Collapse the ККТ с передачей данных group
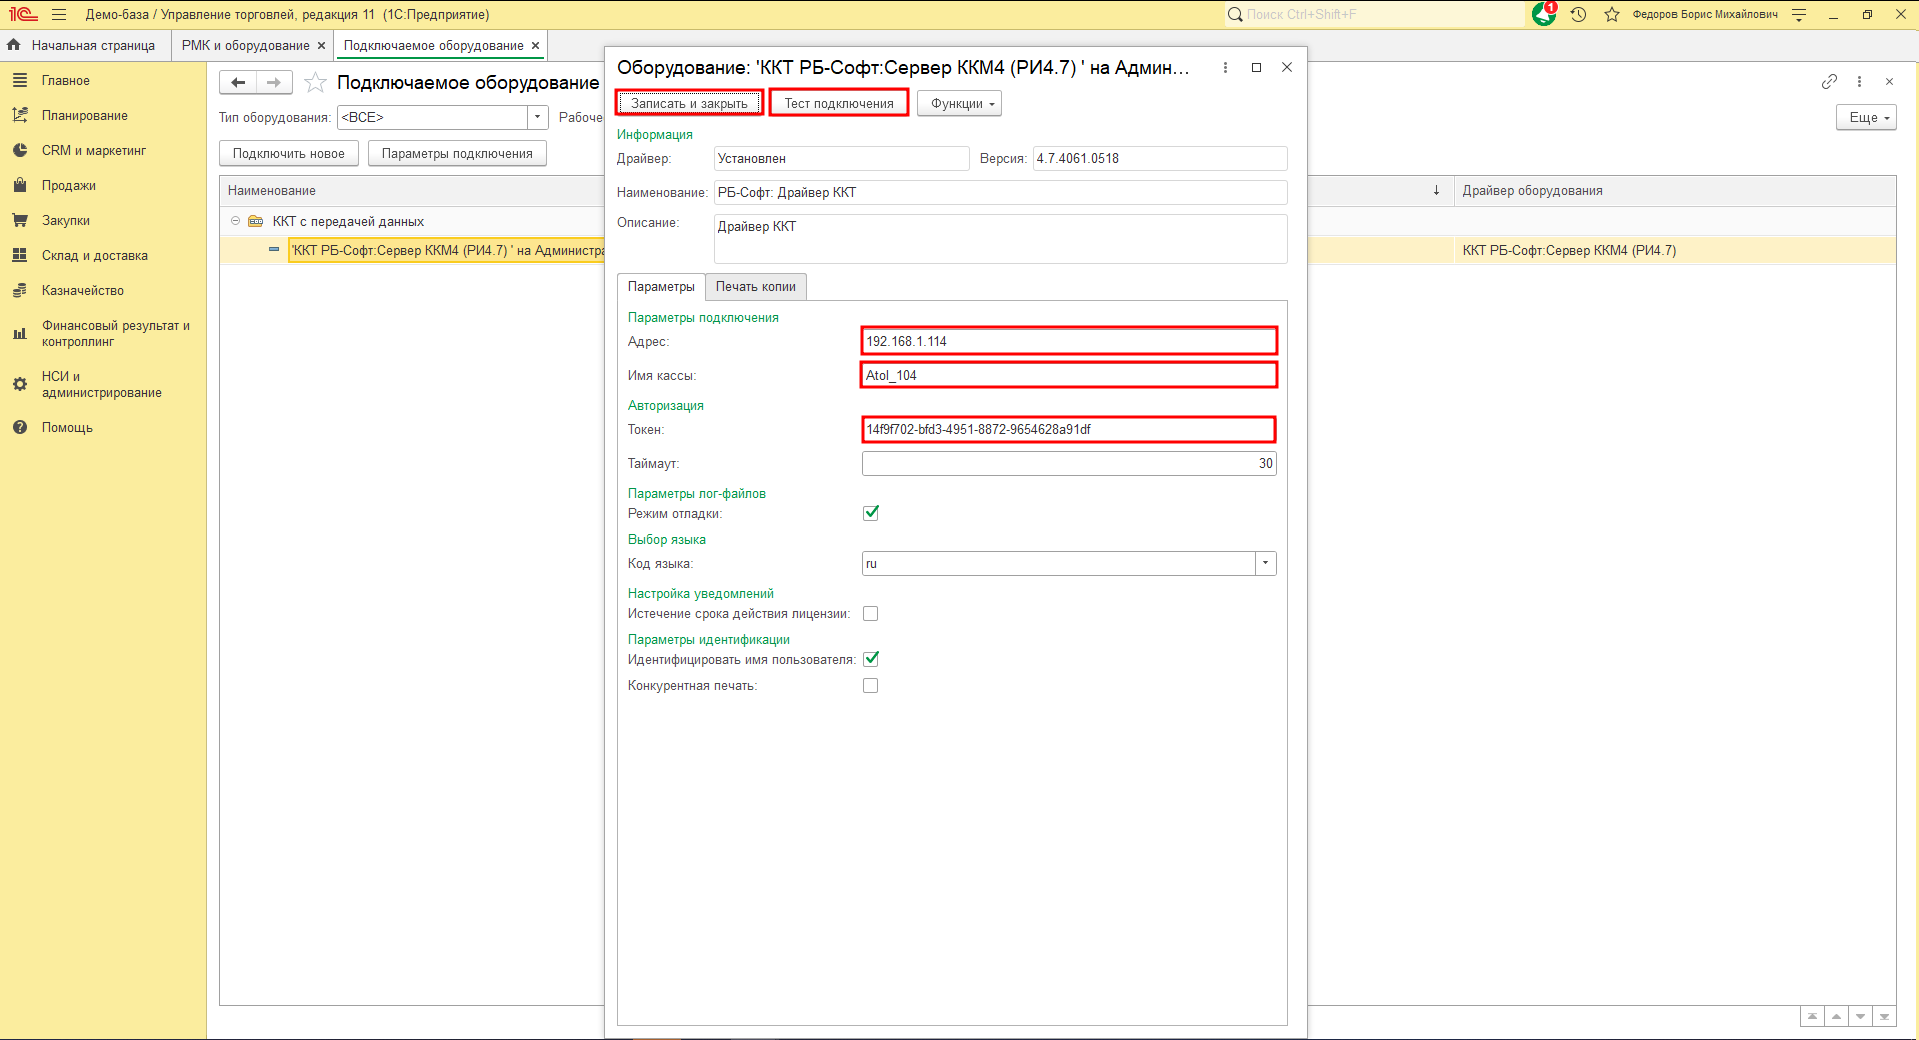Image resolution: width=1919 pixels, height=1040 pixels. coord(236,221)
